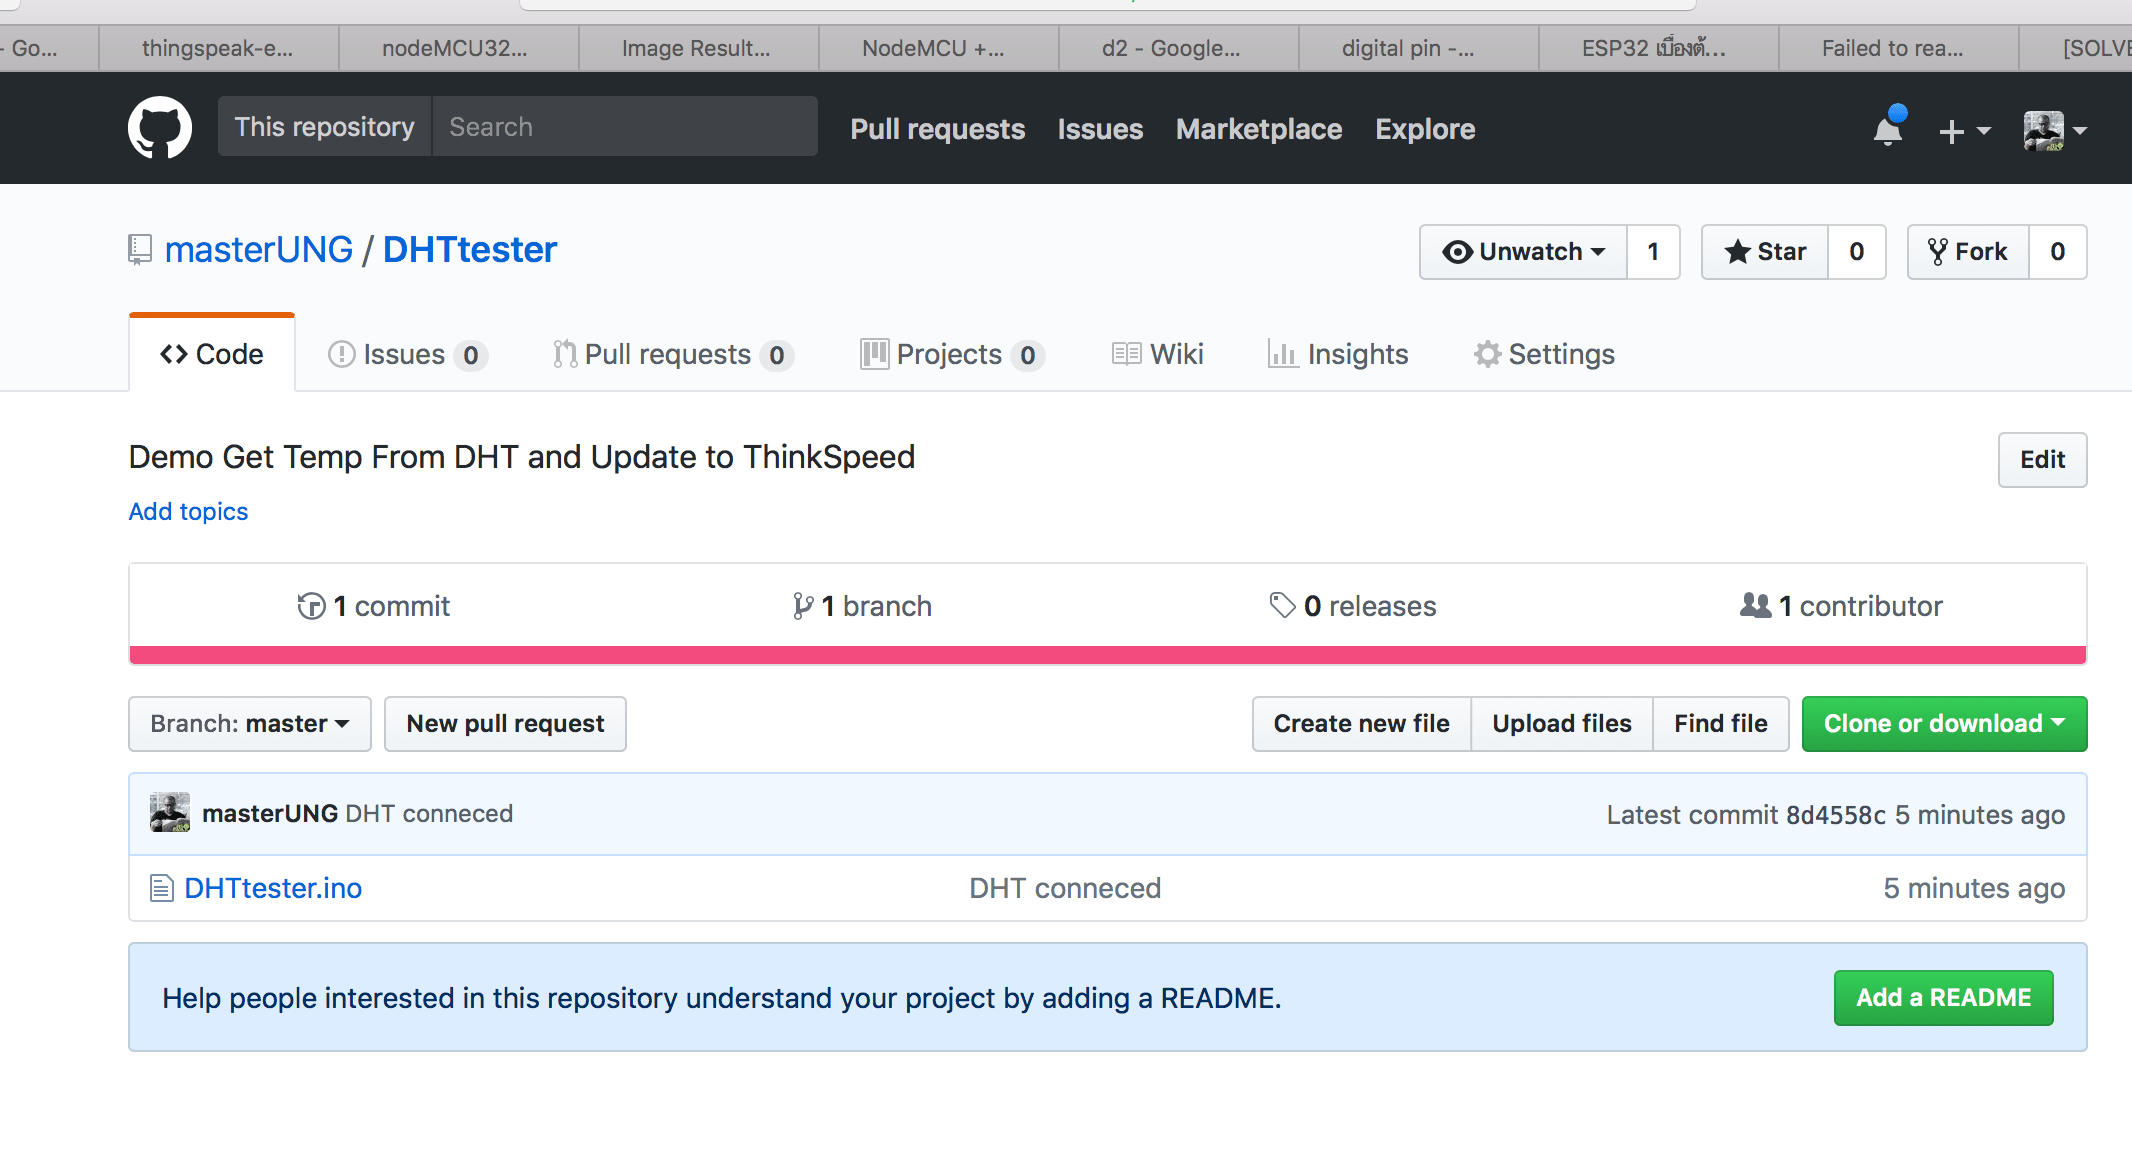Toggle the This repository search scope
Image resolution: width=2132 pixels, height=1172 pixels.
coord(324,127)
